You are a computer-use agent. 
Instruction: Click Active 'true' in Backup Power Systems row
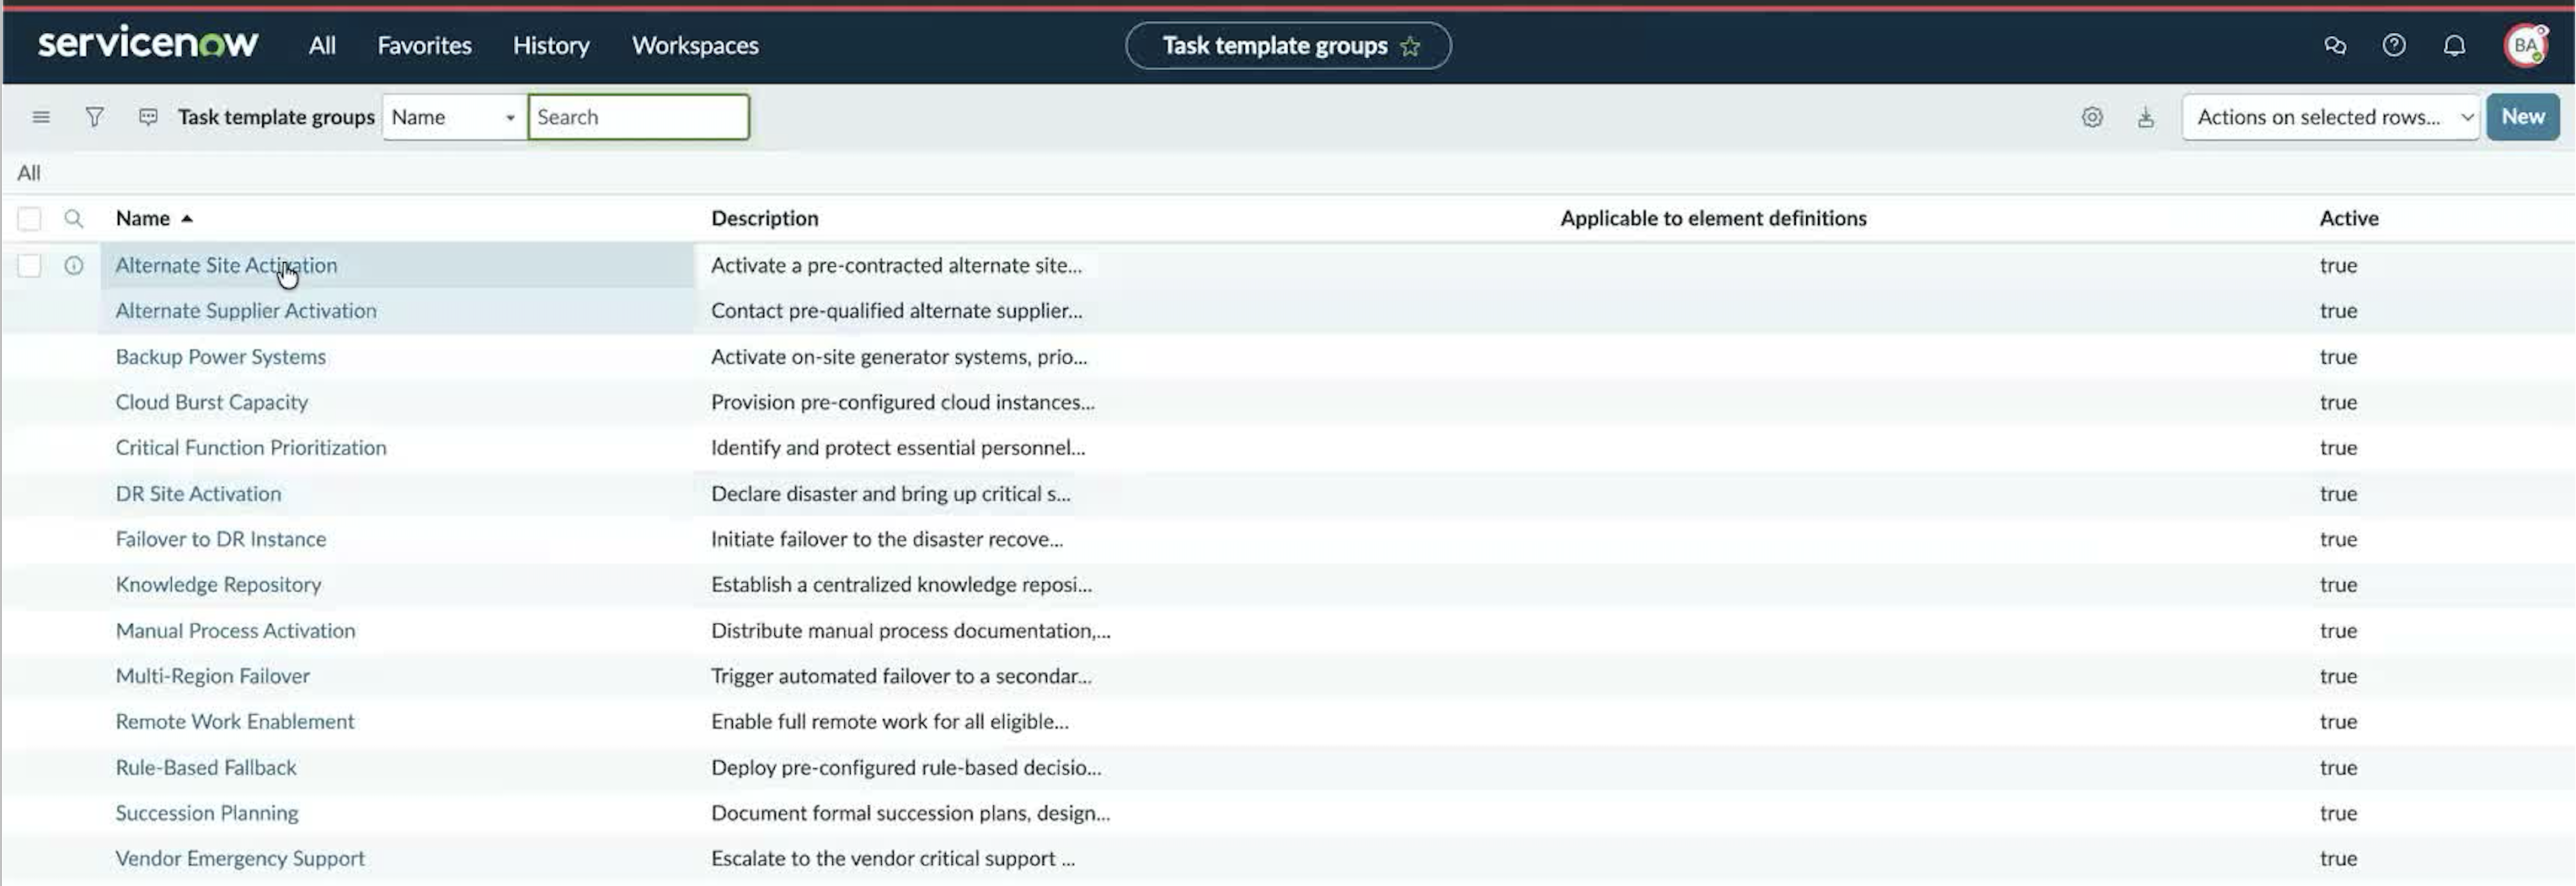tap(2338, 357)
